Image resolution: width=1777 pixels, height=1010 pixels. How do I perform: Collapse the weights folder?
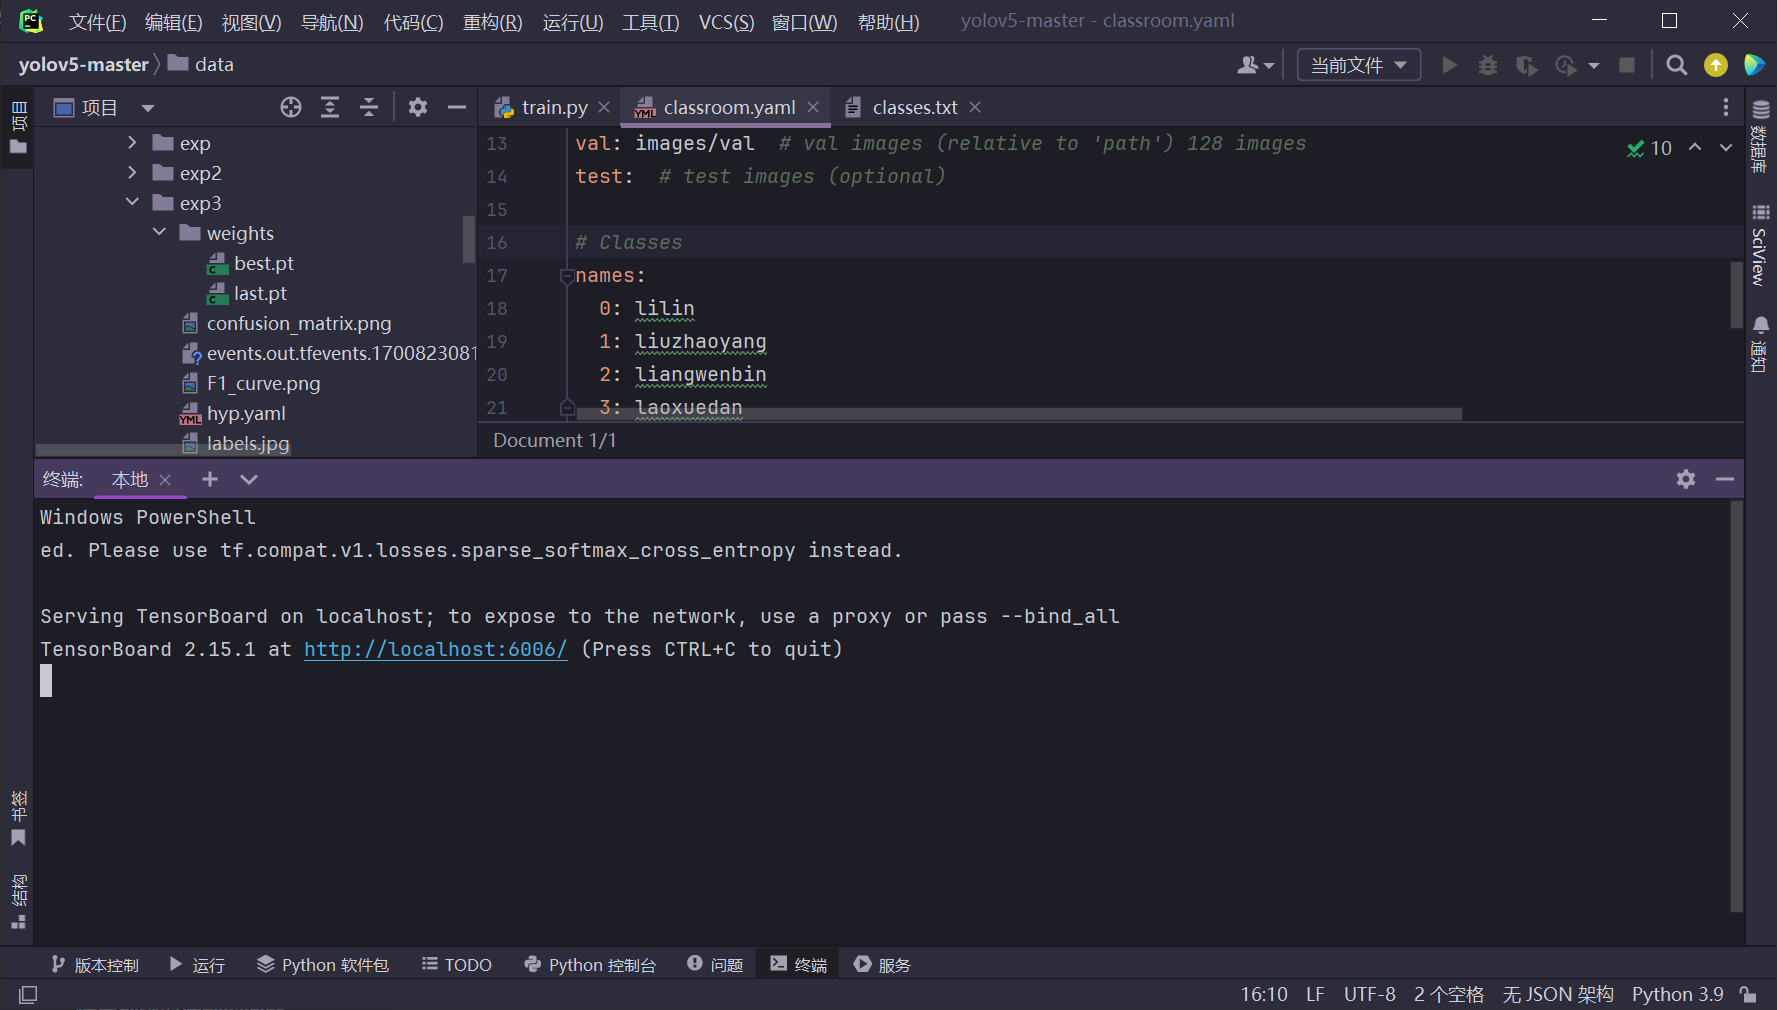tap(159, 233)
